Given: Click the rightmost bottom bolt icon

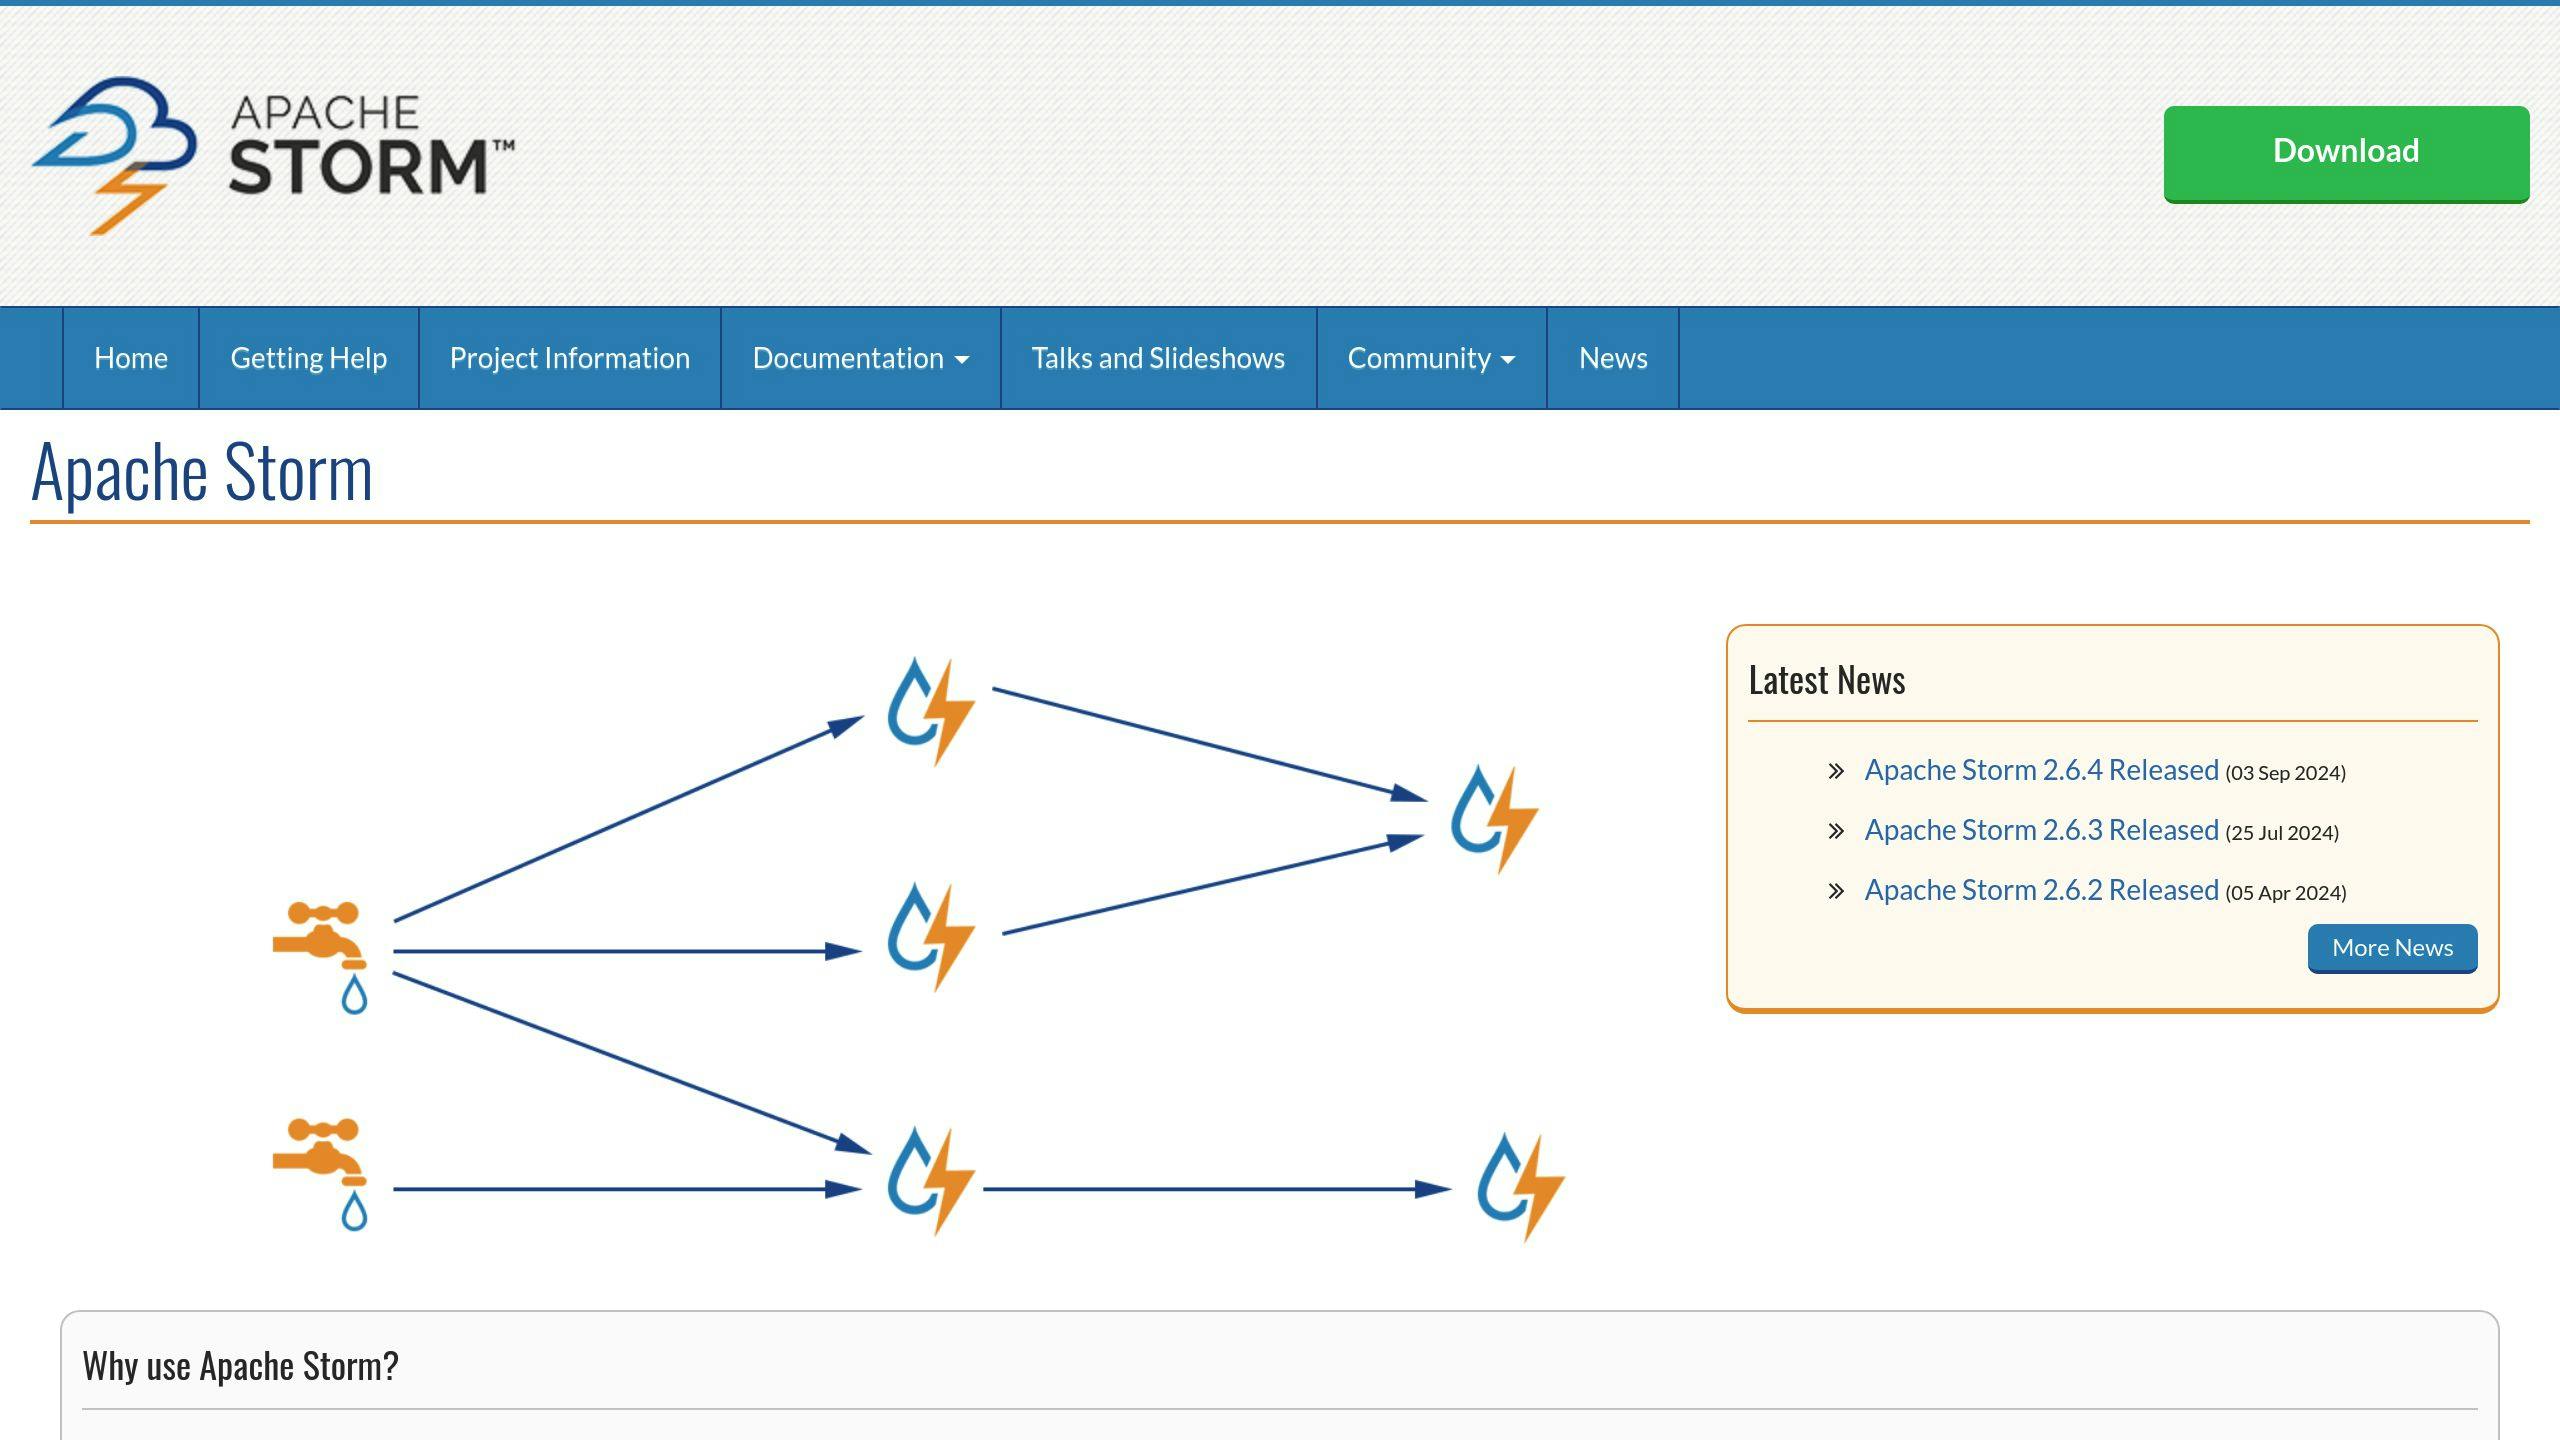Looking at the screenshot, I should (1521, 1186).
